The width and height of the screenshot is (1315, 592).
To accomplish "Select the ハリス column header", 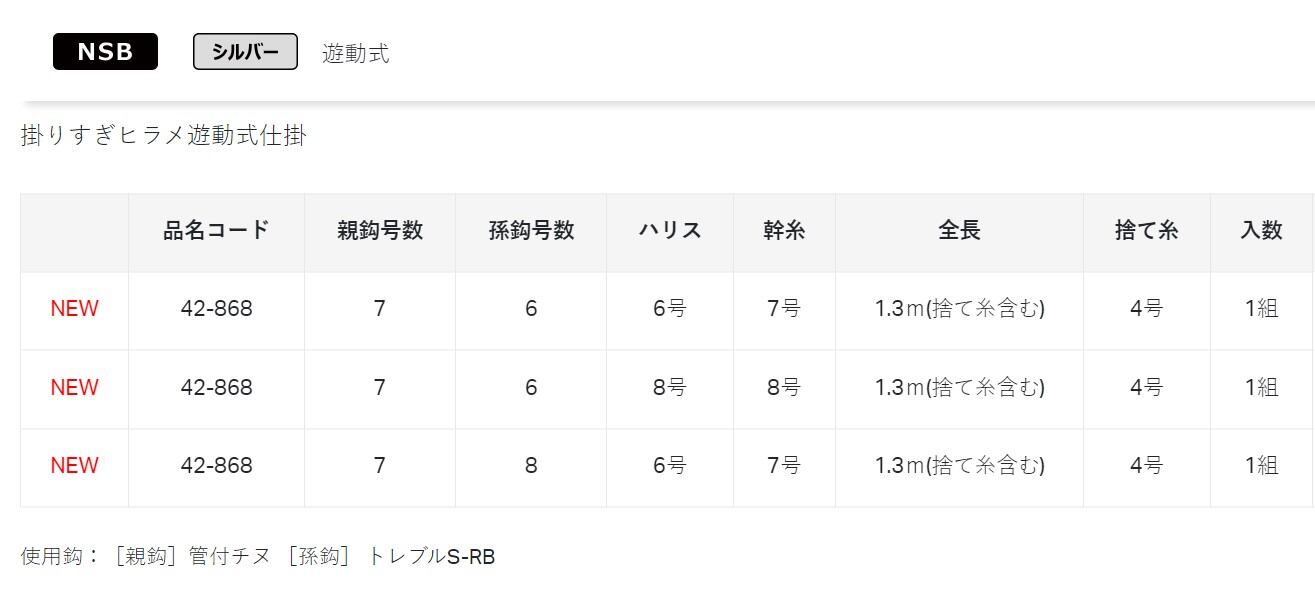I will 670,231.
